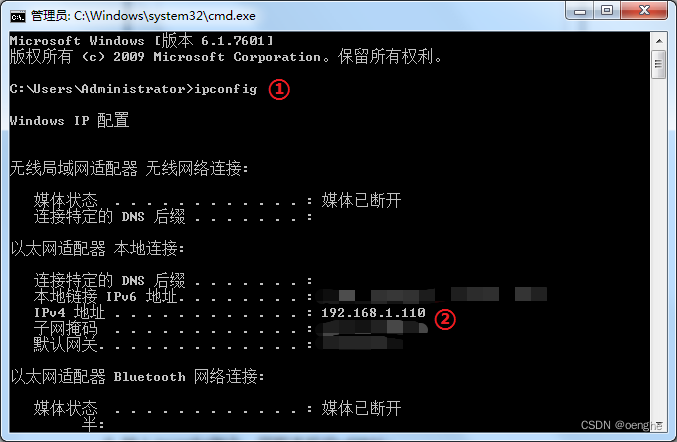Click the scrollbar down arrow

point(659,424)
